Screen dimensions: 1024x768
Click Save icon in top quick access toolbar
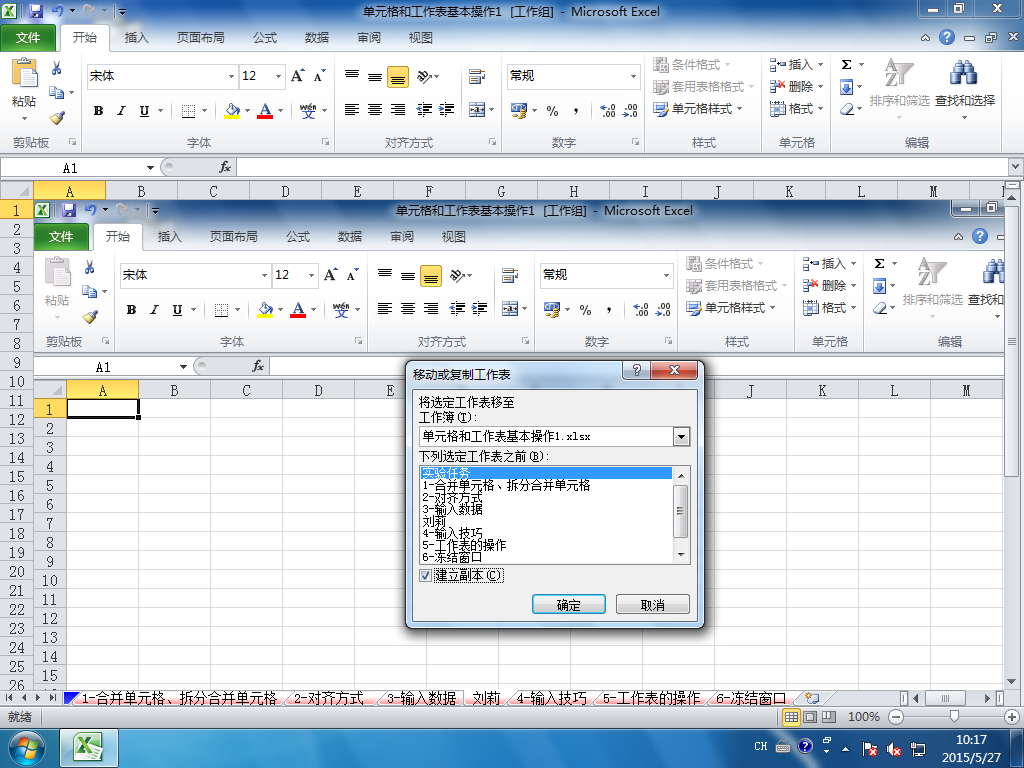coord(35,11)
